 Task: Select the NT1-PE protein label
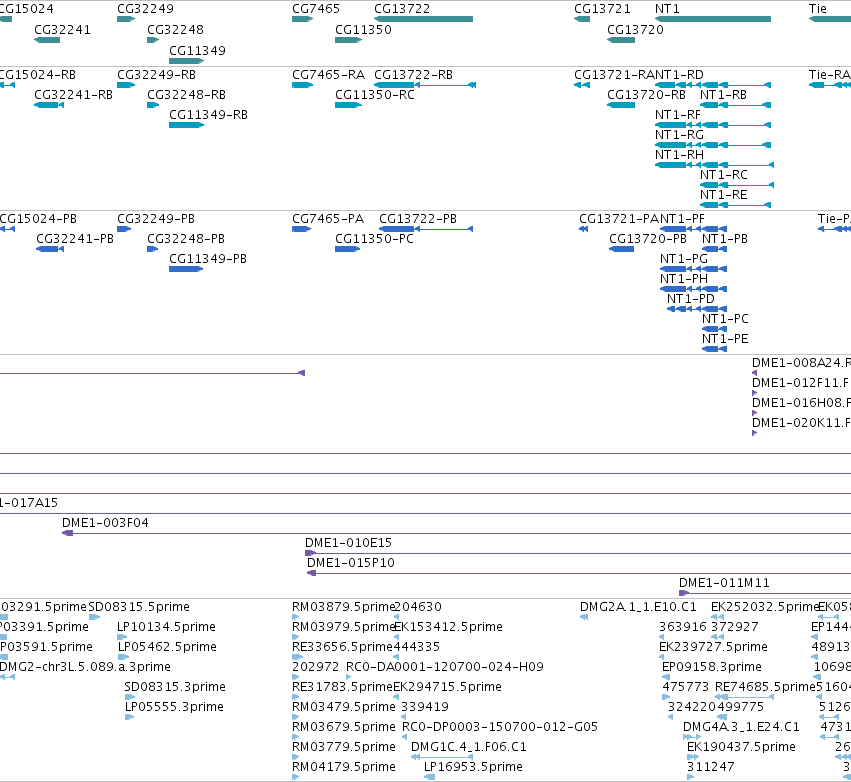click(726, 339)
